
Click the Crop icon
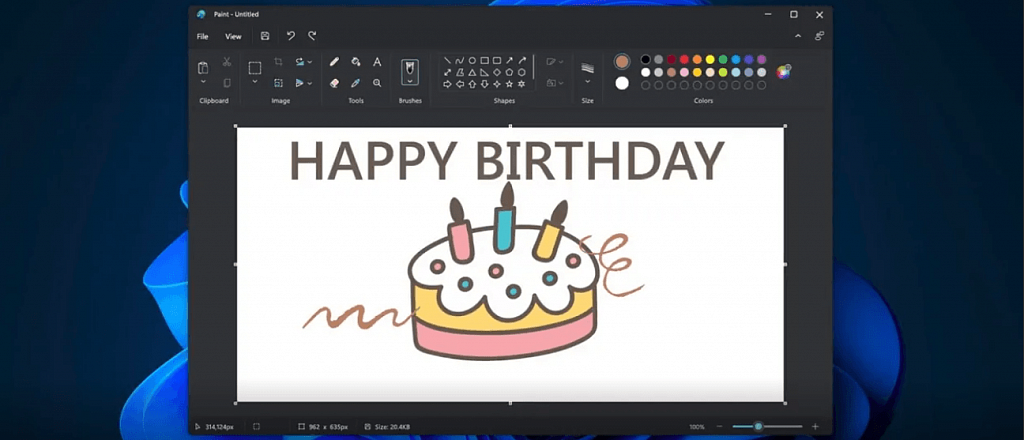tap(278, 61)
